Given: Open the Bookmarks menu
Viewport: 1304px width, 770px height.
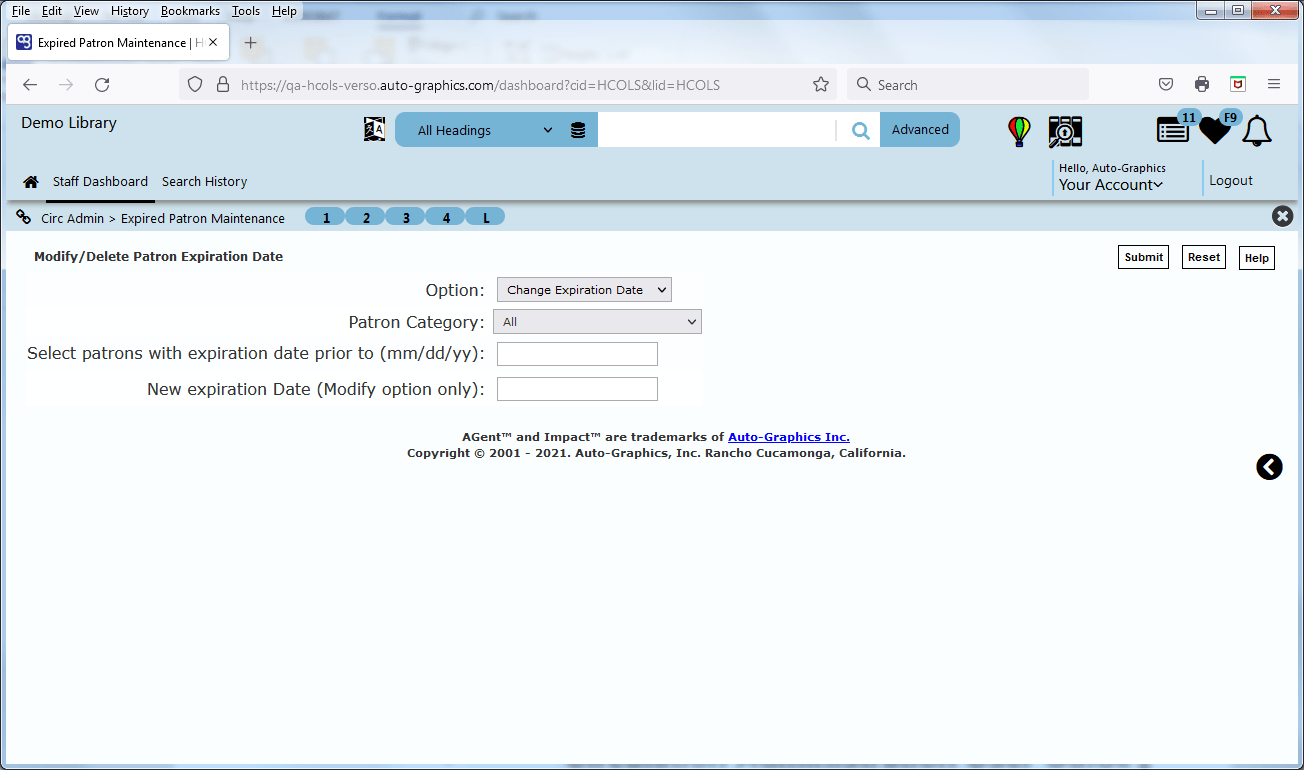Looking at the screenshot, I should coord(190,11).
